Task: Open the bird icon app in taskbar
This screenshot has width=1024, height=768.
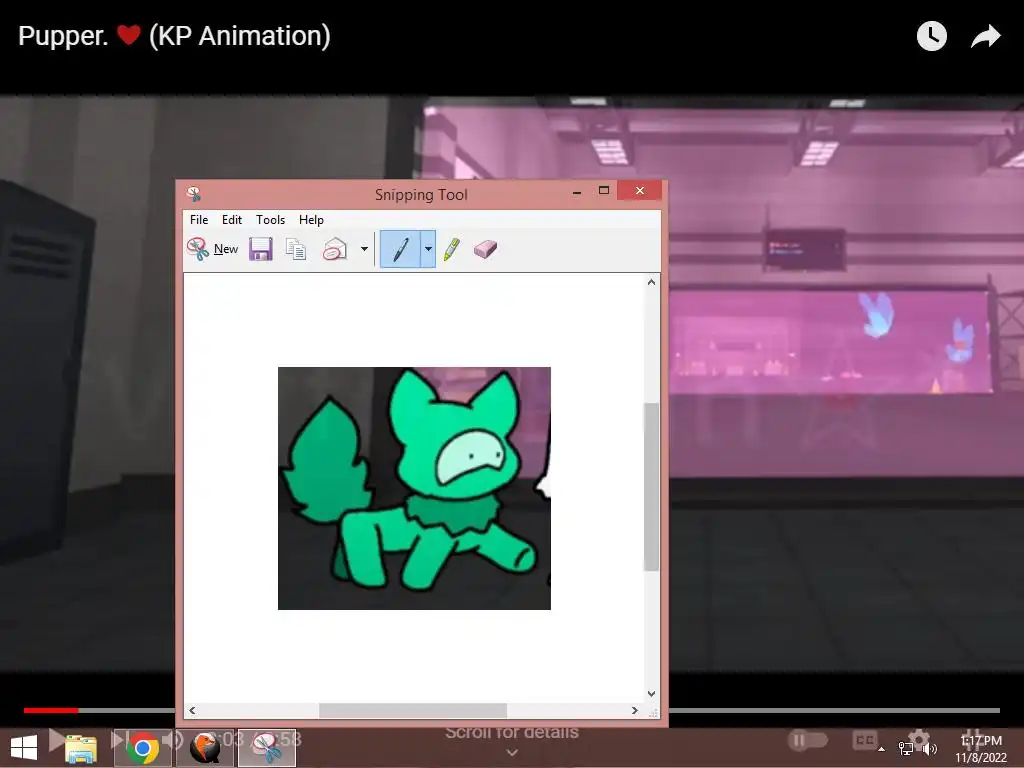Action: point(204,748)
